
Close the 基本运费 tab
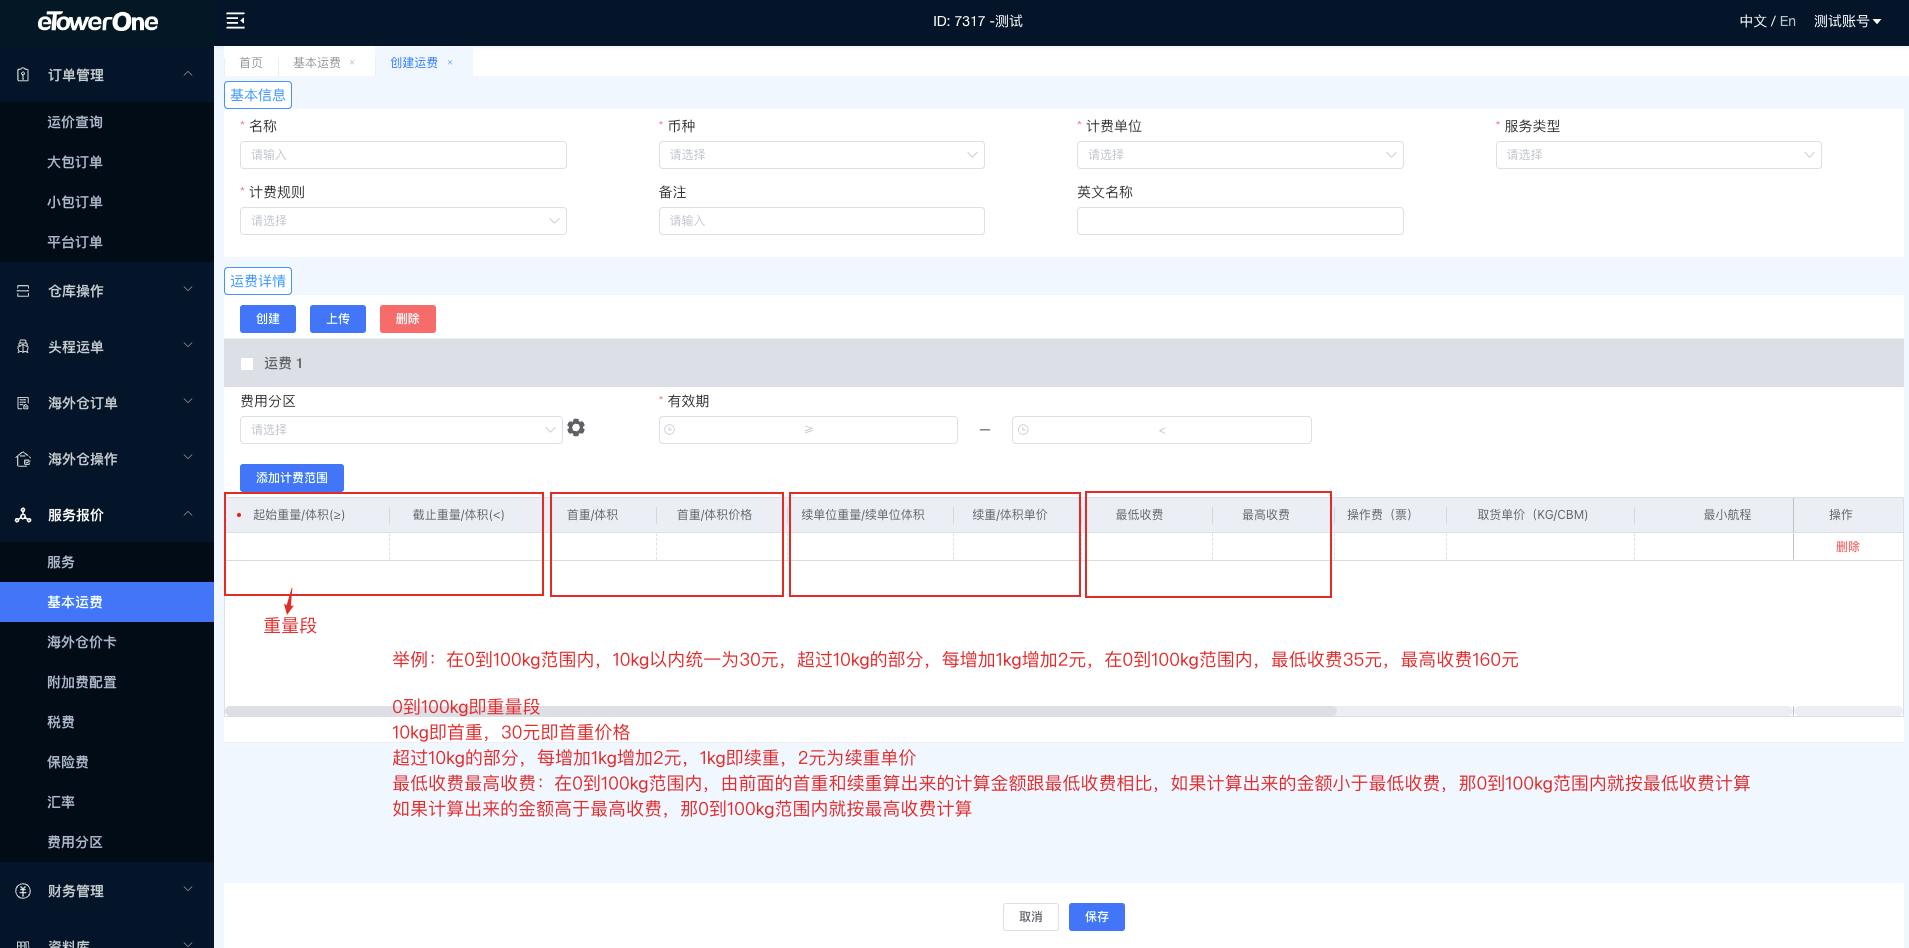(x=352, y=63)
